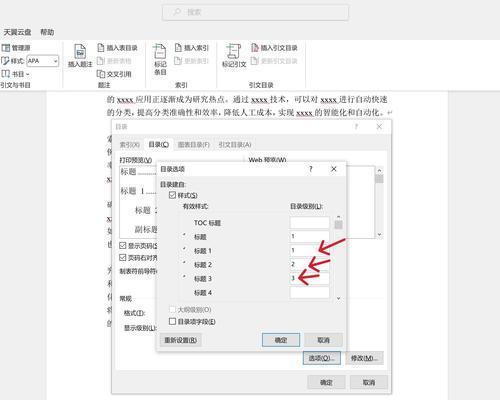This screenshot has height=400, width=500.
Task: Enable the 目录项字段(E) checkbox
Action: (x=172, y=322)
